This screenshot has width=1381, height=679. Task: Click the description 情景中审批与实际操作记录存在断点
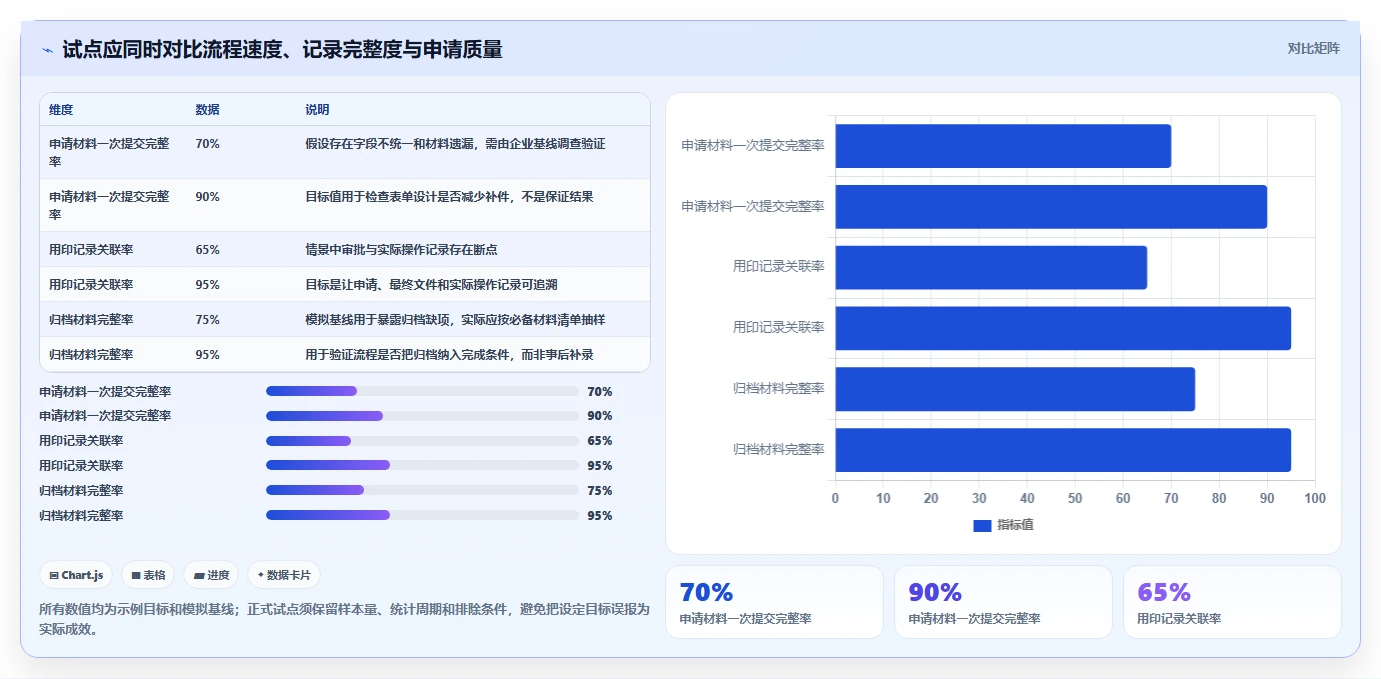[401, 250]
